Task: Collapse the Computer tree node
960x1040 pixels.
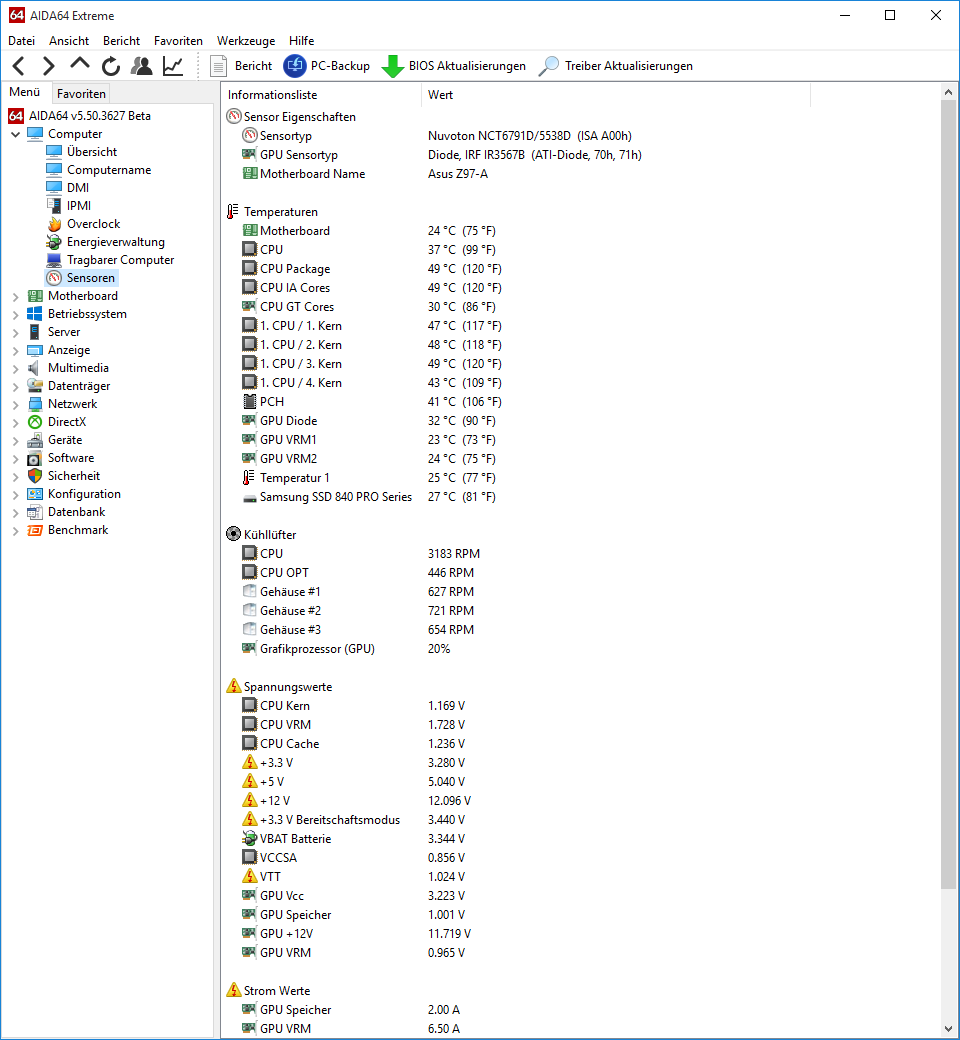Action: click(x=15, y=134)
